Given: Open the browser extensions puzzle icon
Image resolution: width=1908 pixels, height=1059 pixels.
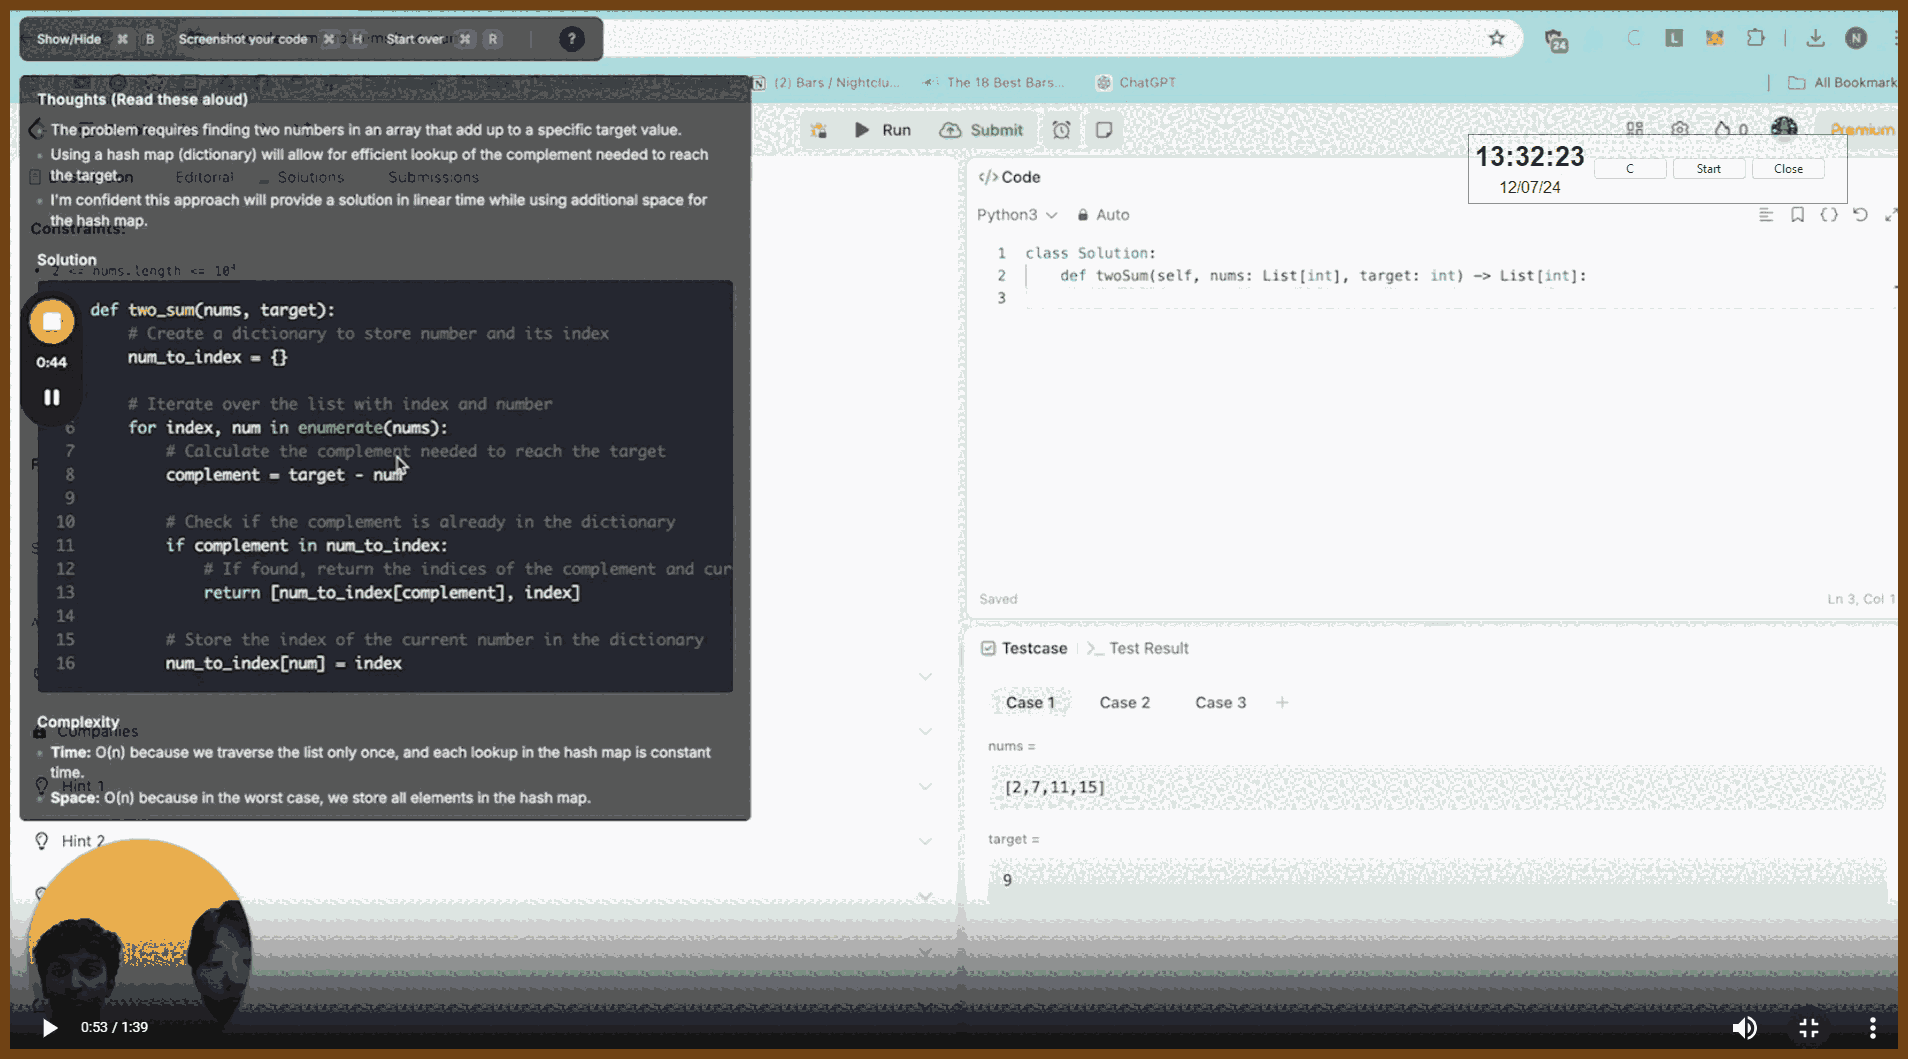Looking at the screenshot, I should 1755,38.
